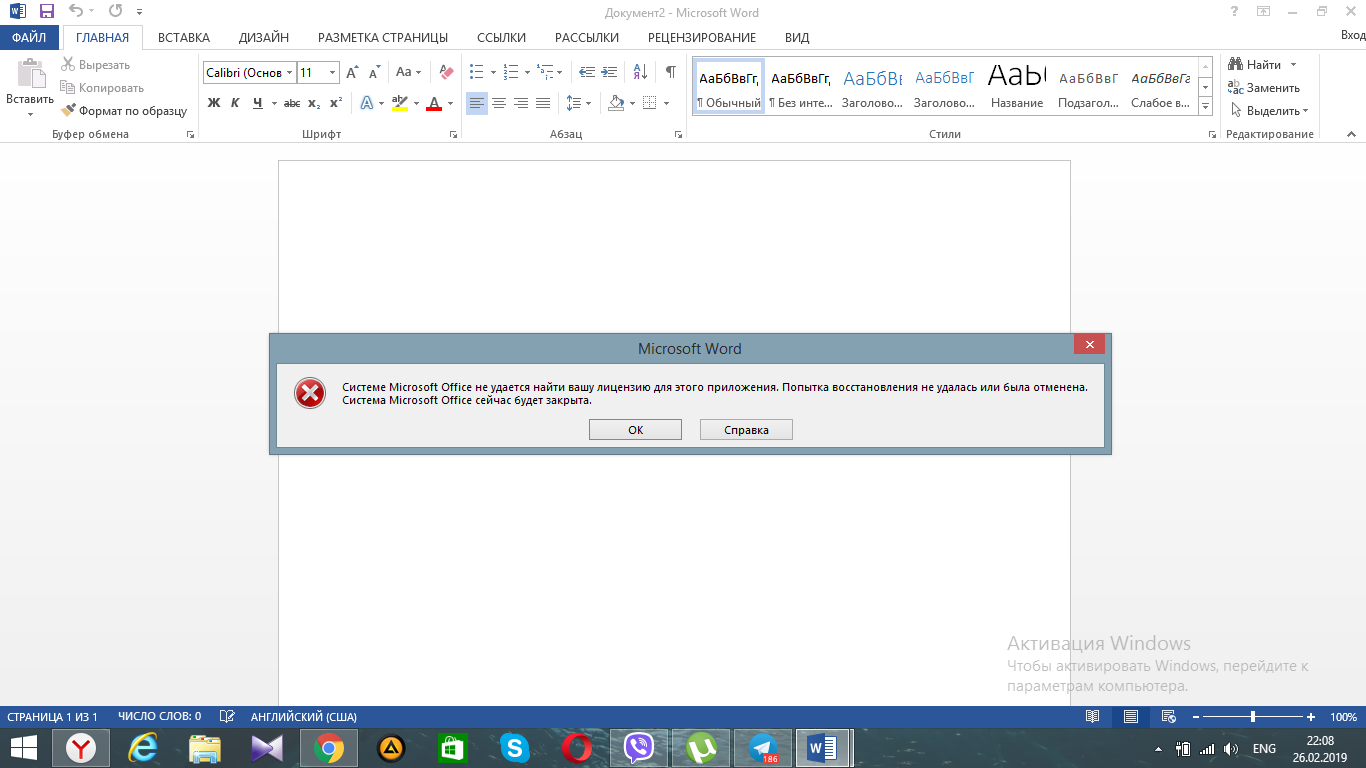Click Формат по образцу format painter
The width and height of the screenshot is (1366, 768).
(124, 111)
